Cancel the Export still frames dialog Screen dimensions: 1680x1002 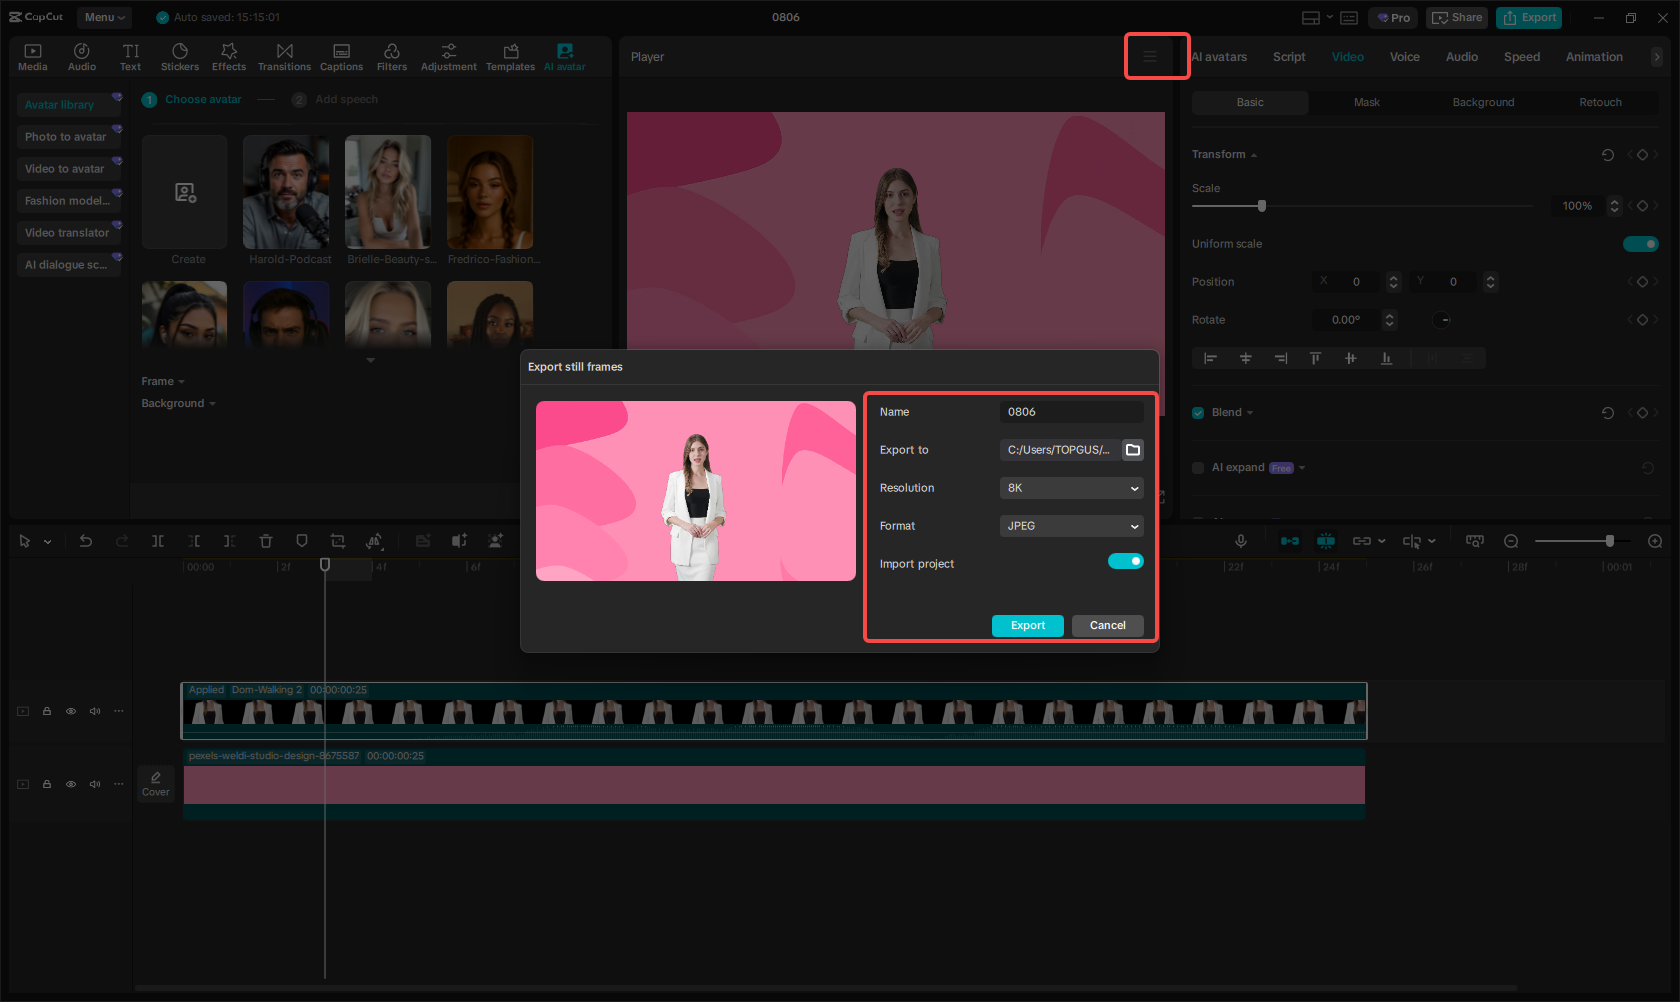click(1107, 626)
